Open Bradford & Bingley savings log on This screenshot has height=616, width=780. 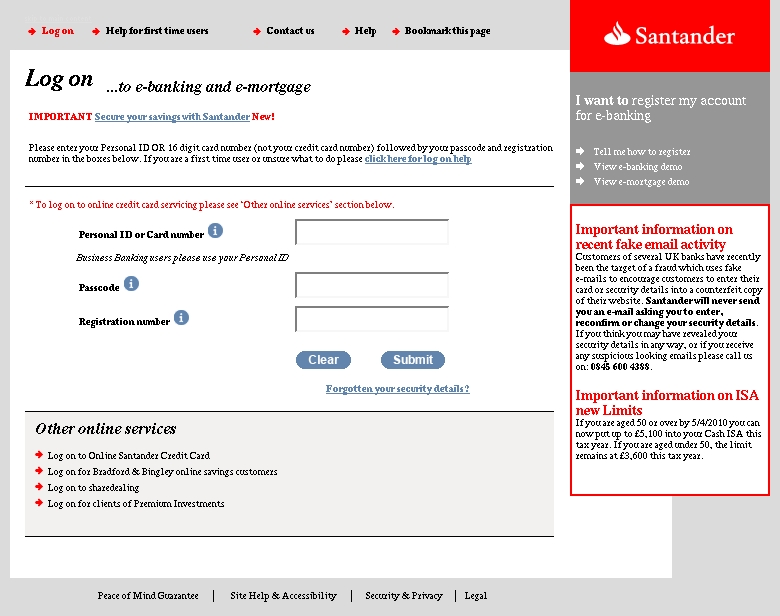162,471
